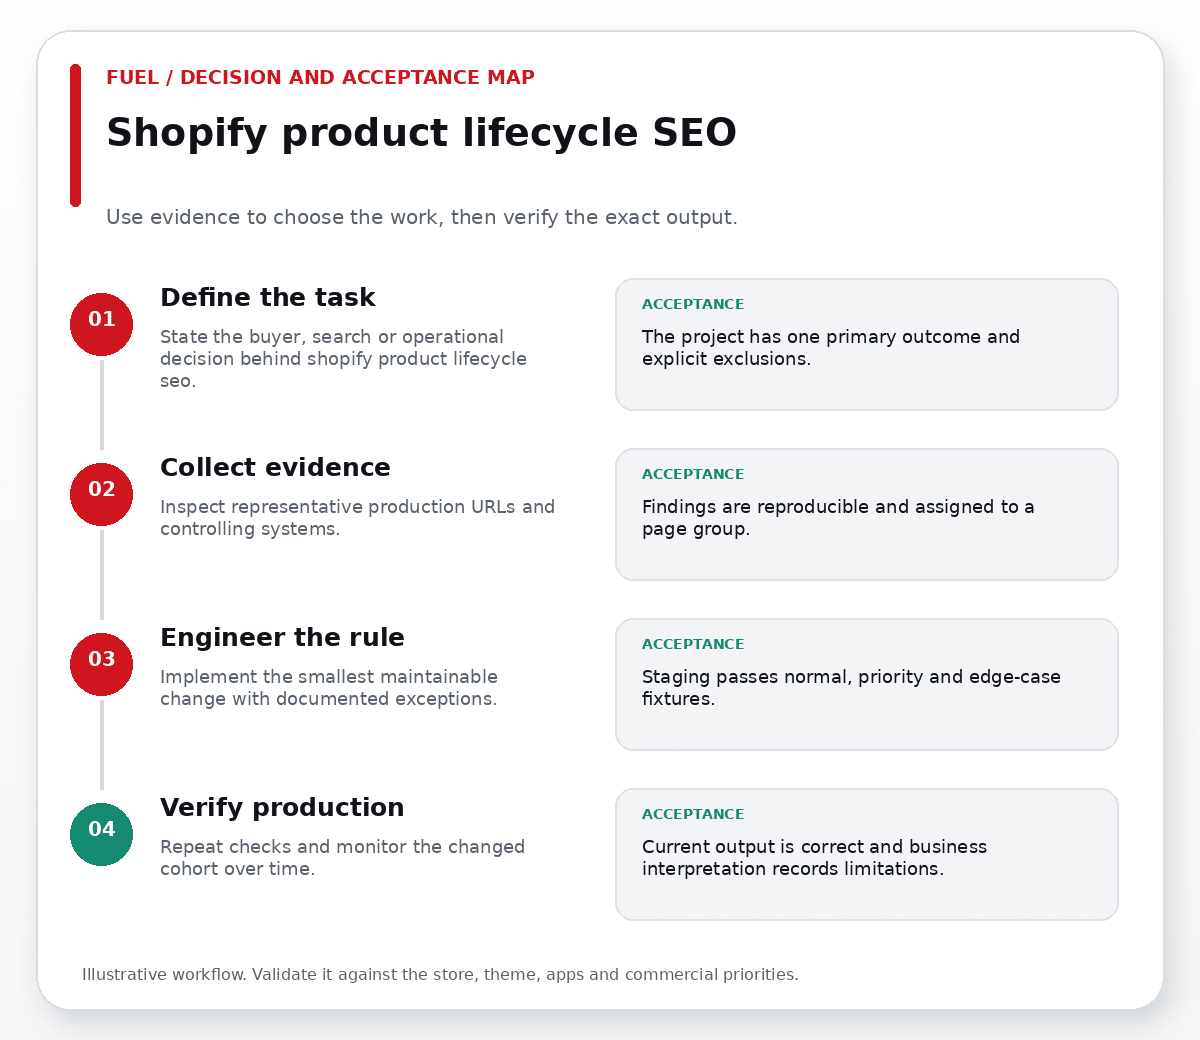Image resolution: width=1200 pixels, height=1040 pixels.
Task: Click the 'one primary outcome' acceptance text
Action: [830, 348]
